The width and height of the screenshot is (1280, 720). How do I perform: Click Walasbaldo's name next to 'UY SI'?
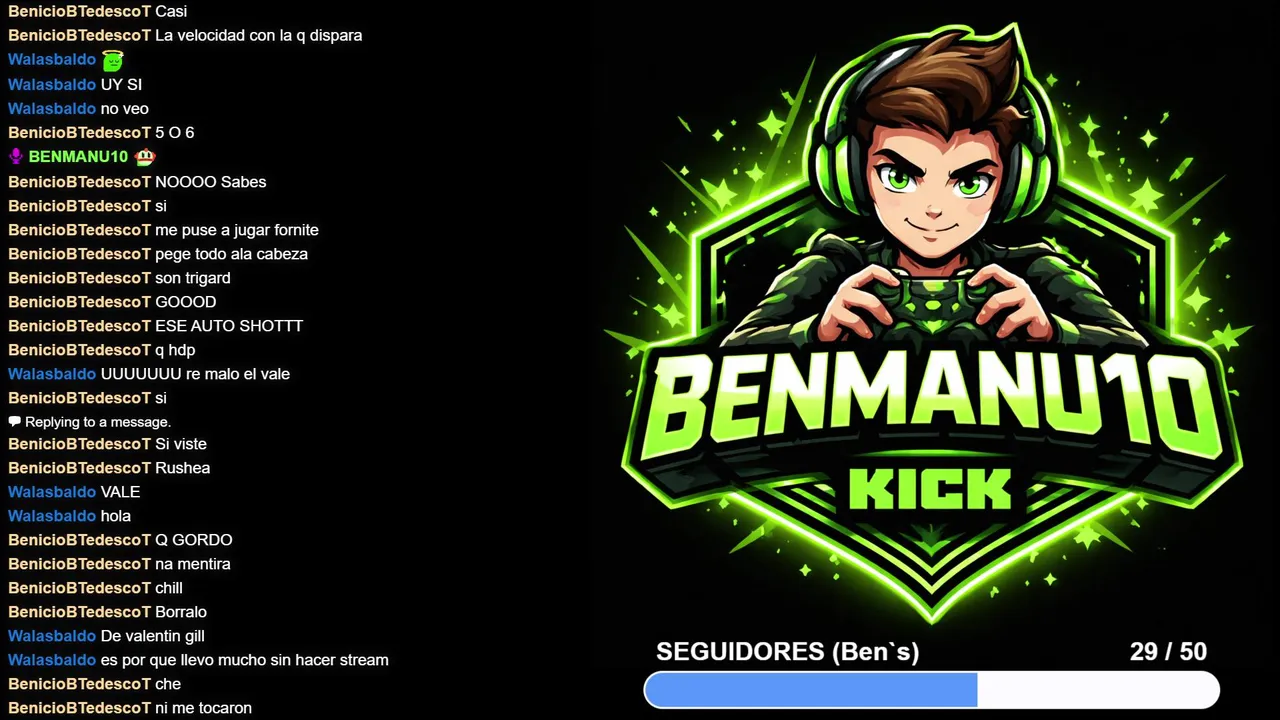pos(52,85)
